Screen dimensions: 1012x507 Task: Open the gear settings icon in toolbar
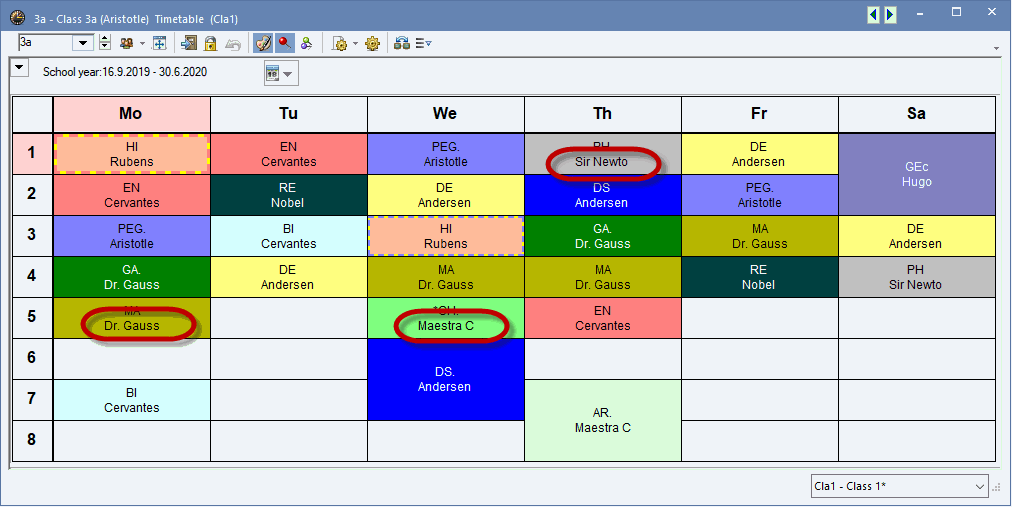coord(372,43)
